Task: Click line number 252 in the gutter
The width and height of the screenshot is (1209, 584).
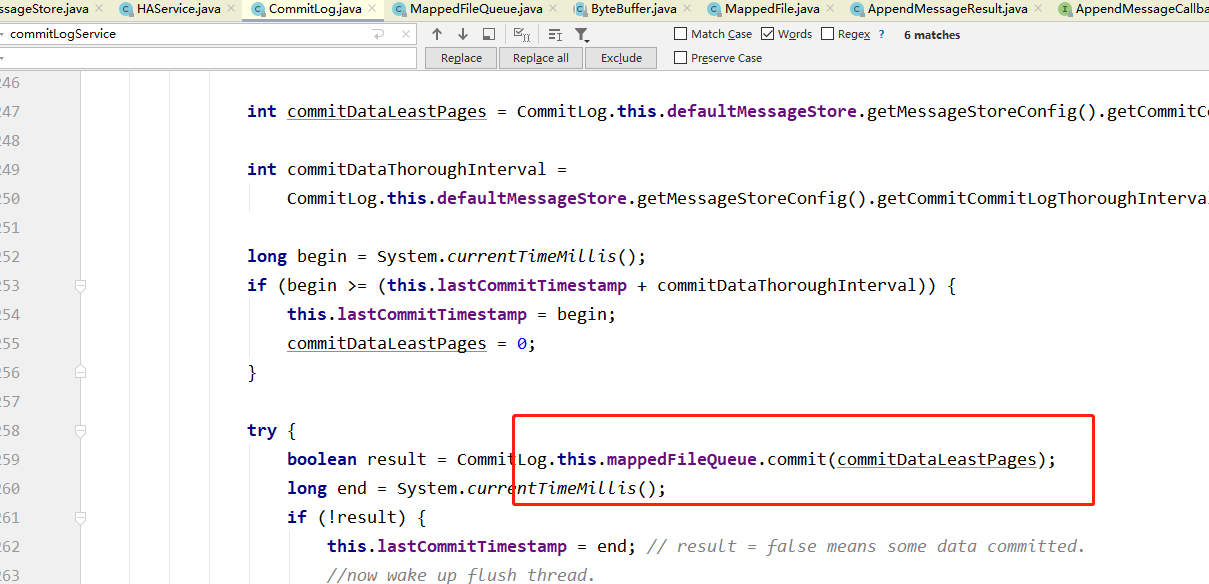Action: click(10, 256)
